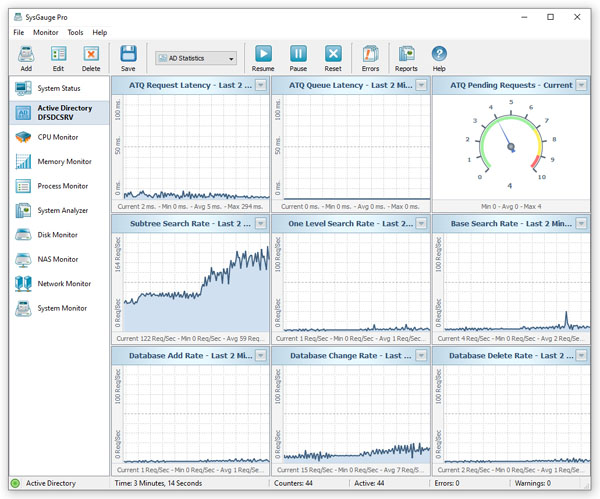Open System Analyzer from the sidebar
This screenshot has height=499, width=600.
59,210
